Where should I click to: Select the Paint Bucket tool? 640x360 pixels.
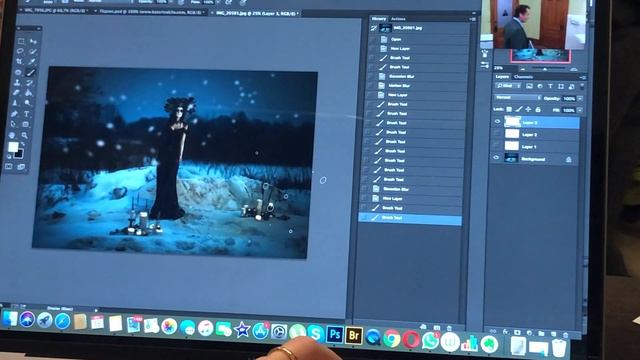point(29,93)
